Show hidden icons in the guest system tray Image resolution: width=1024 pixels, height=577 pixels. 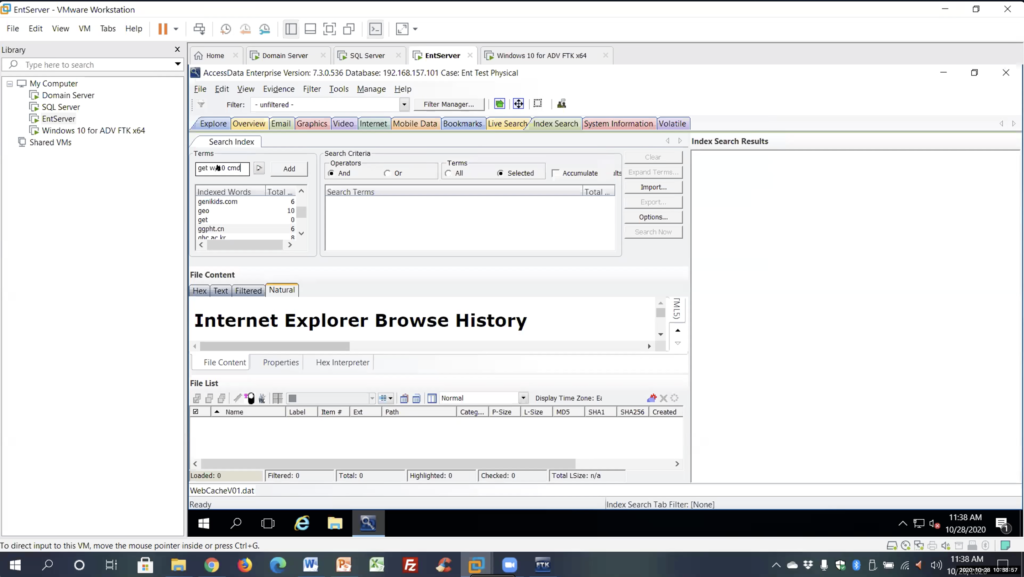903,523
